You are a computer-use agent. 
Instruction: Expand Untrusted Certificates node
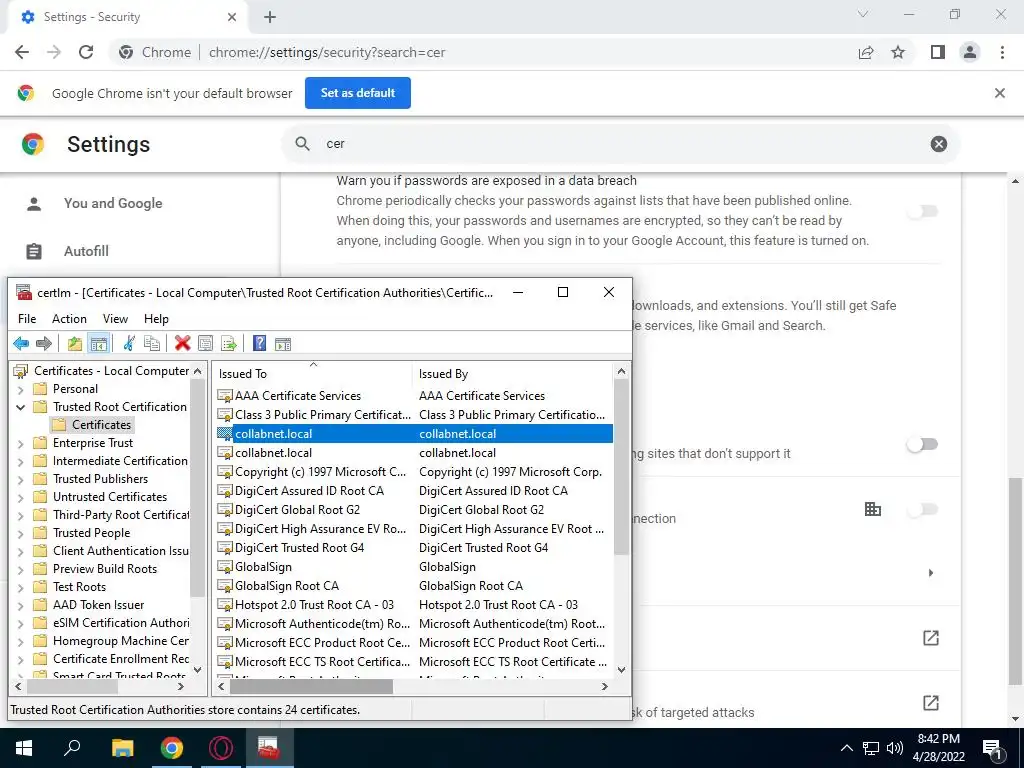[x=20, y=497]
